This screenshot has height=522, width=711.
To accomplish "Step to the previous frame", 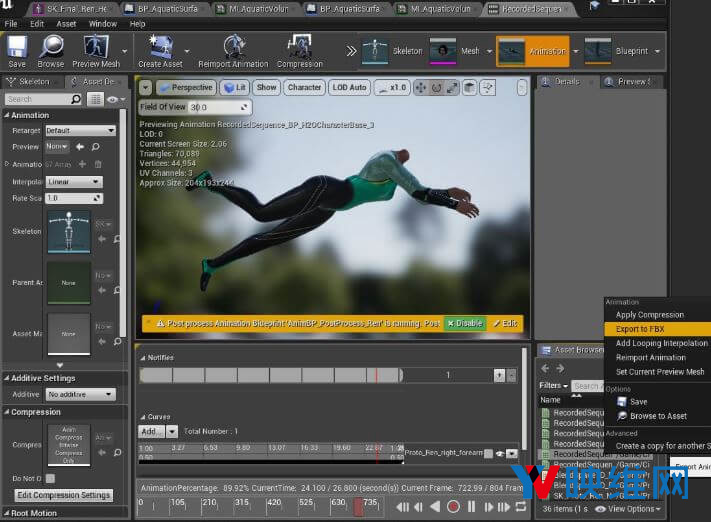I will coord(419,507).
